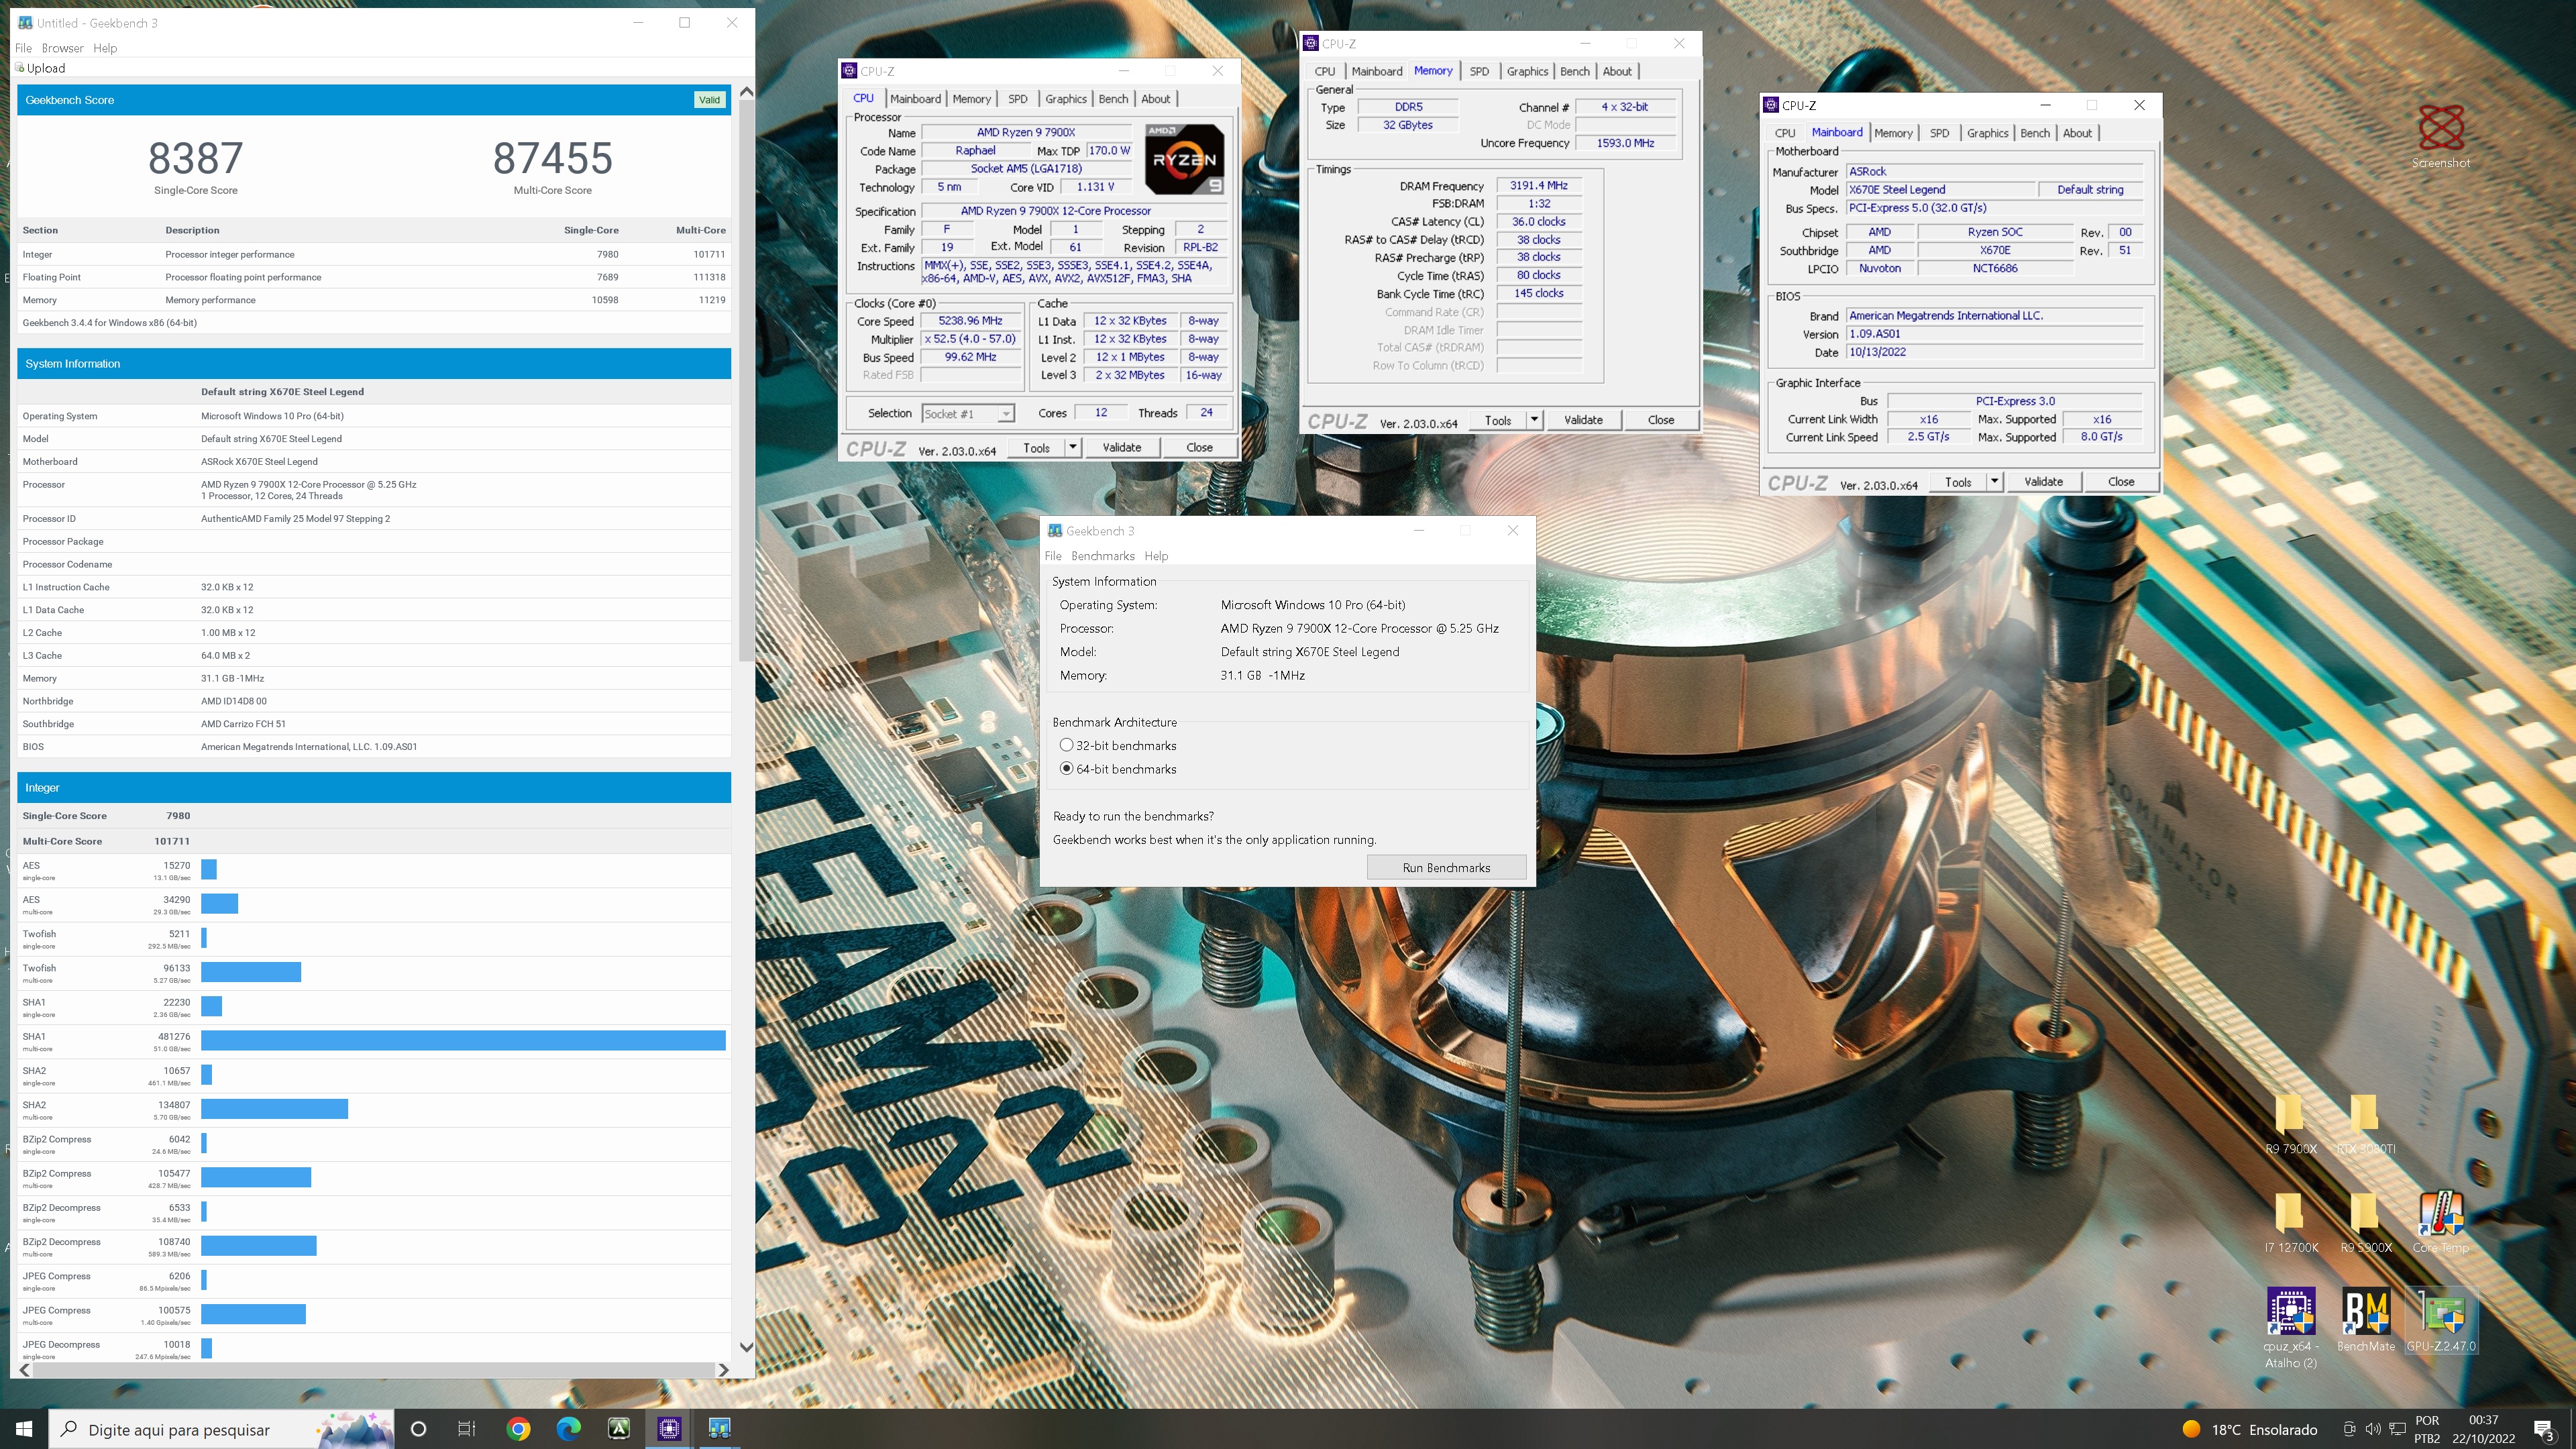Open the network status tray icon
Screen dimensions: 2576x1449
[2397, 1429]
